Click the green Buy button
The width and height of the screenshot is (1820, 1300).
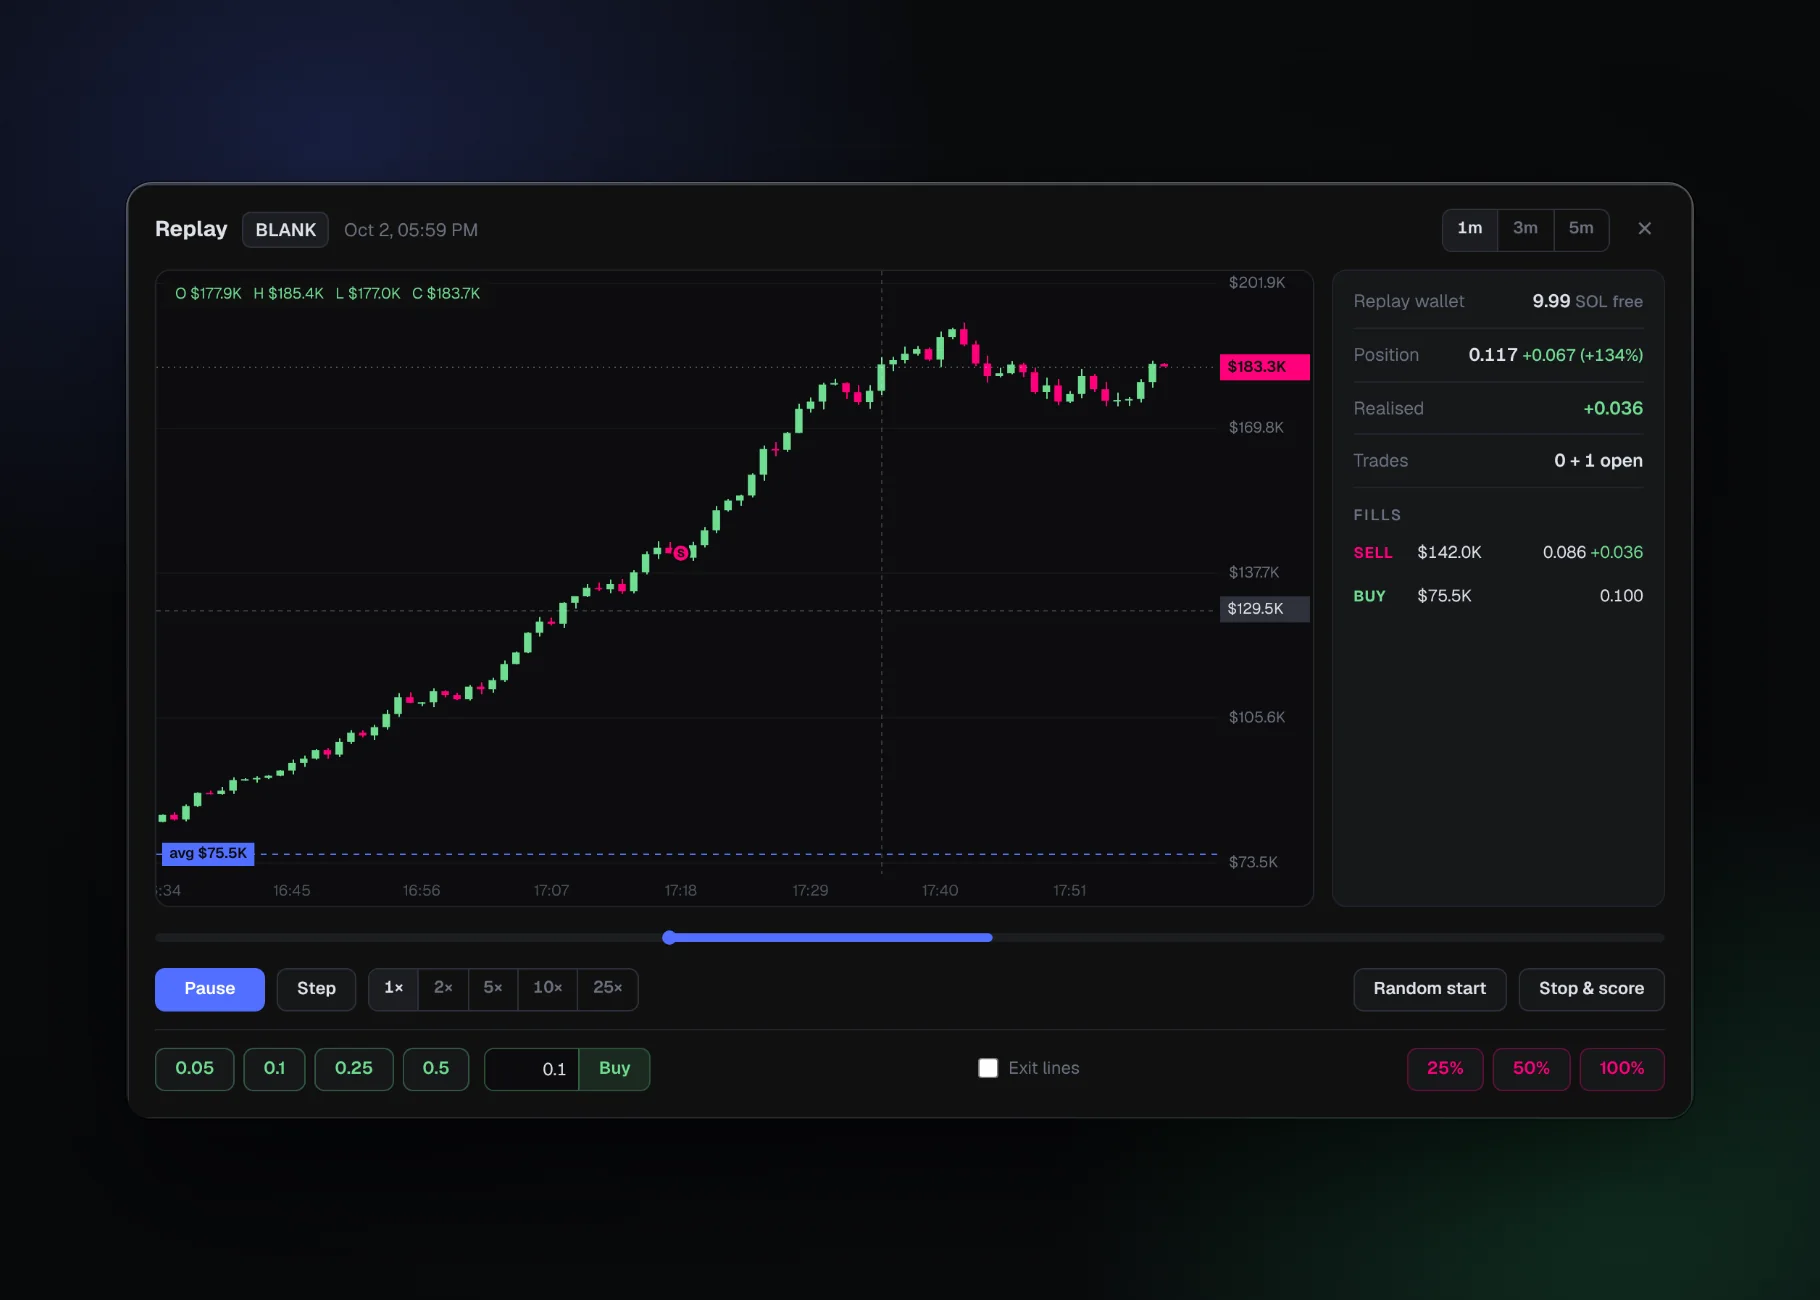(x=614, y=1069)
